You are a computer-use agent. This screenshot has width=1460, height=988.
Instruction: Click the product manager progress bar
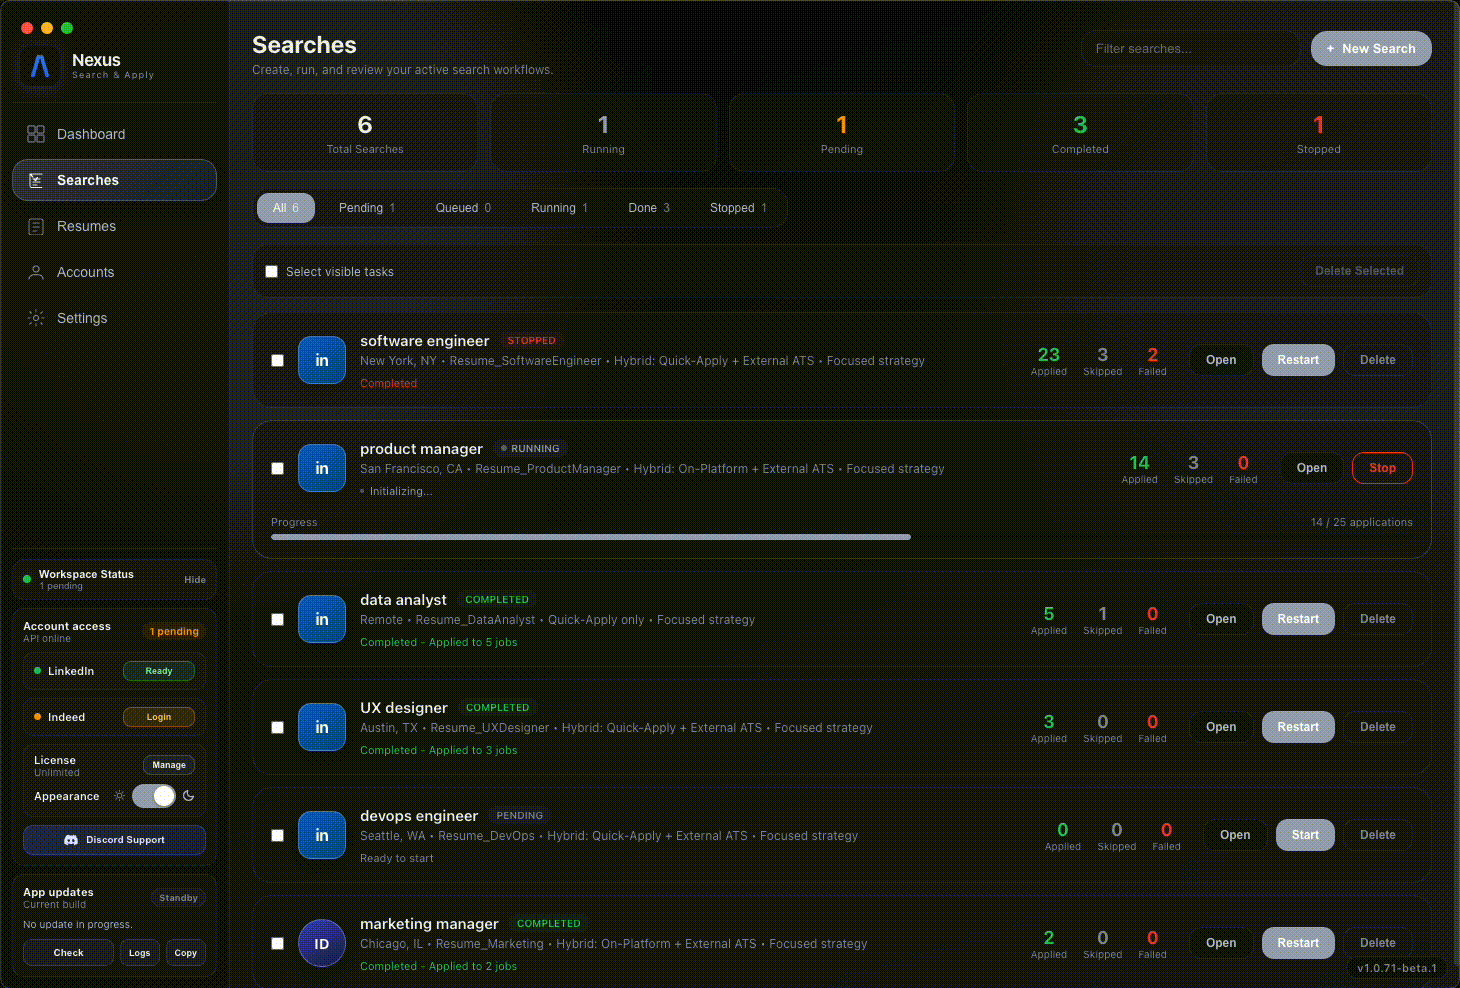click(590, 537)
